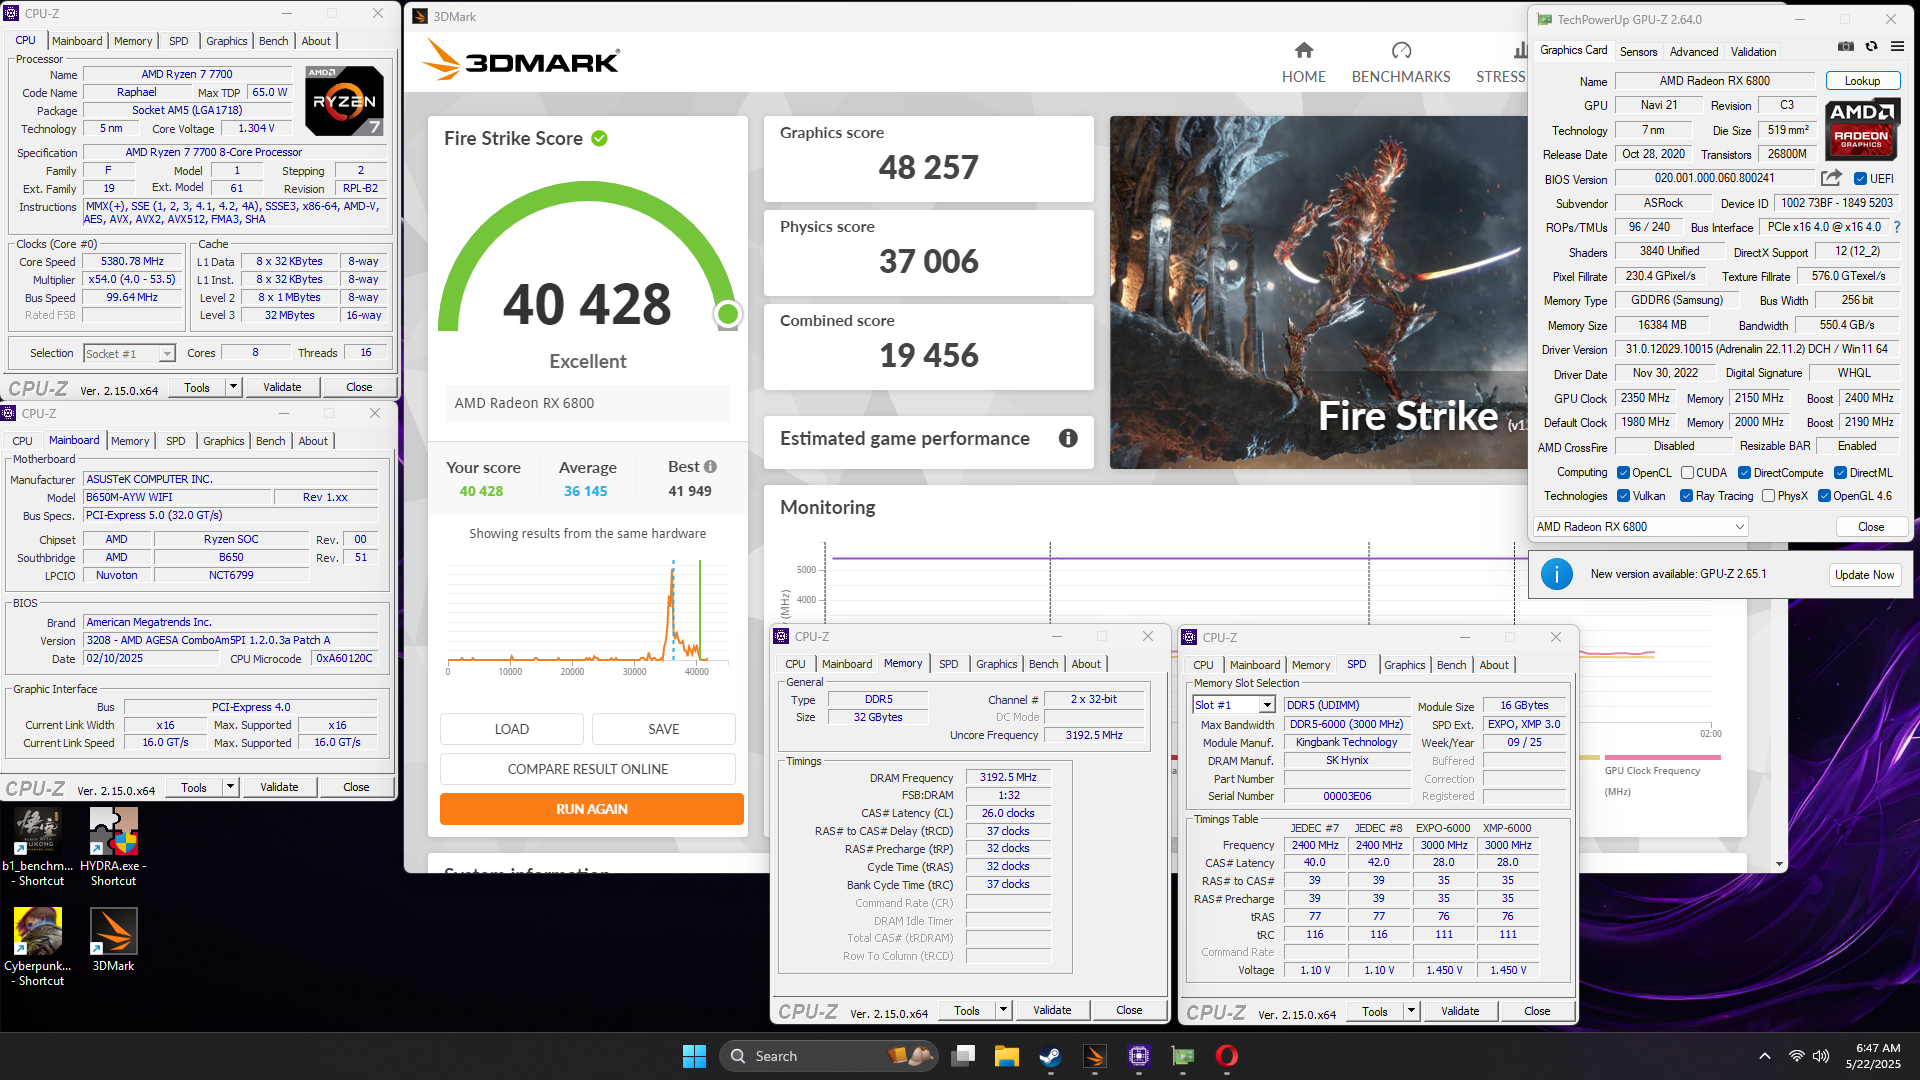Expand Tools arrow in CPU-Z CPU window

[233, 387]
